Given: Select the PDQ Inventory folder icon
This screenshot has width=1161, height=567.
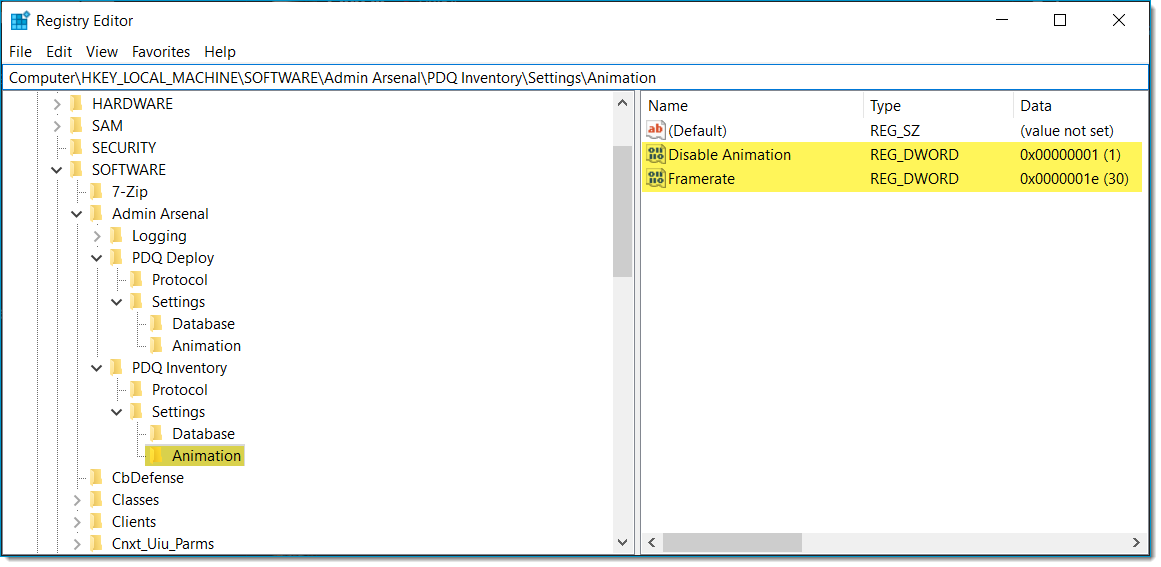Looking at the screenshot, I should point(116,367).
